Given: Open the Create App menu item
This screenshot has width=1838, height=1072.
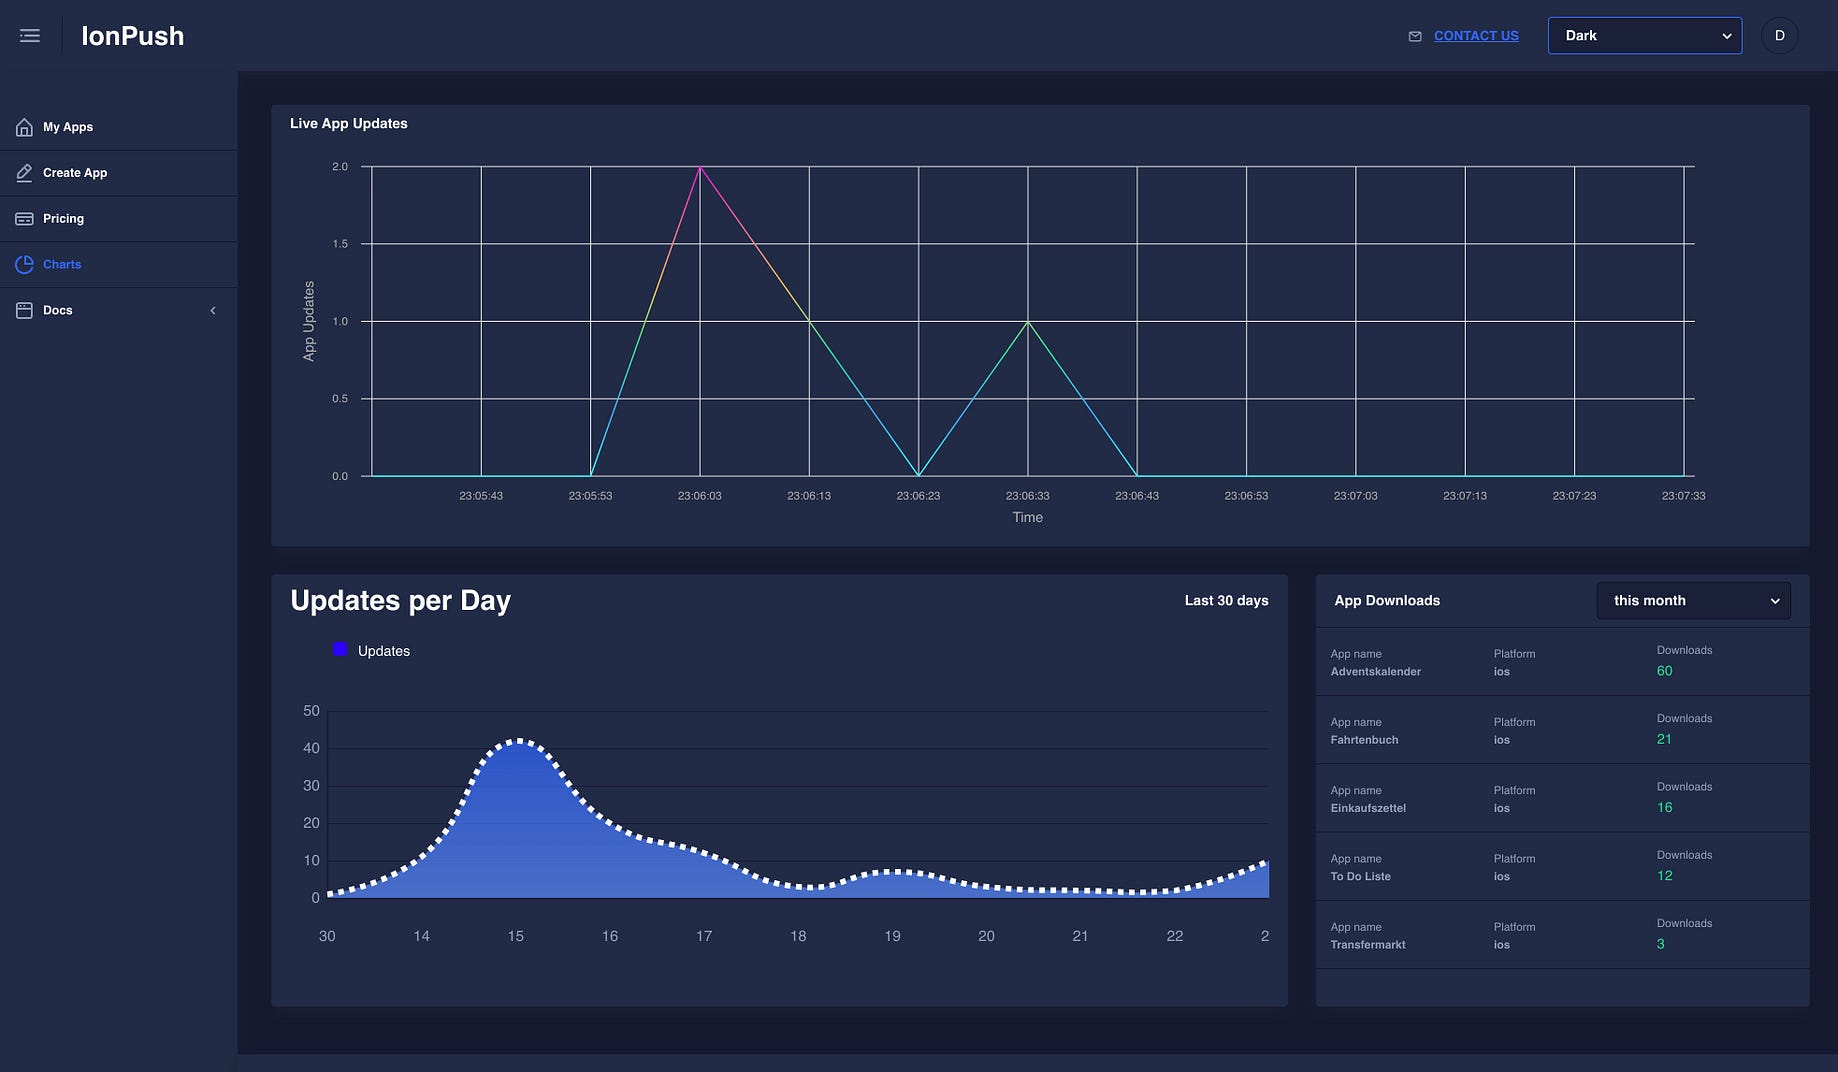Looking at the screenshot, I should pyautogui.click(x=118, y=173).
